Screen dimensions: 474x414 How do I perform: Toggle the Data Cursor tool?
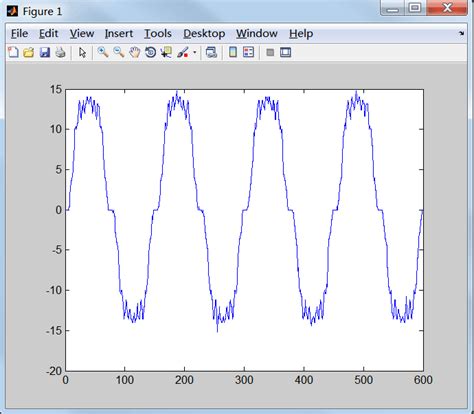pos(166,52)
